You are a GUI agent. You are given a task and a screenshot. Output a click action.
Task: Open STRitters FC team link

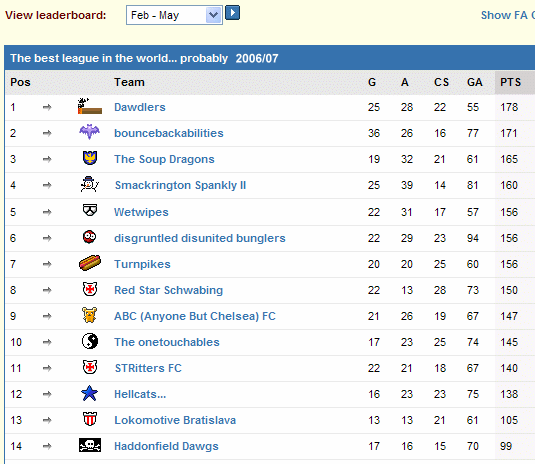coord(148,368)
